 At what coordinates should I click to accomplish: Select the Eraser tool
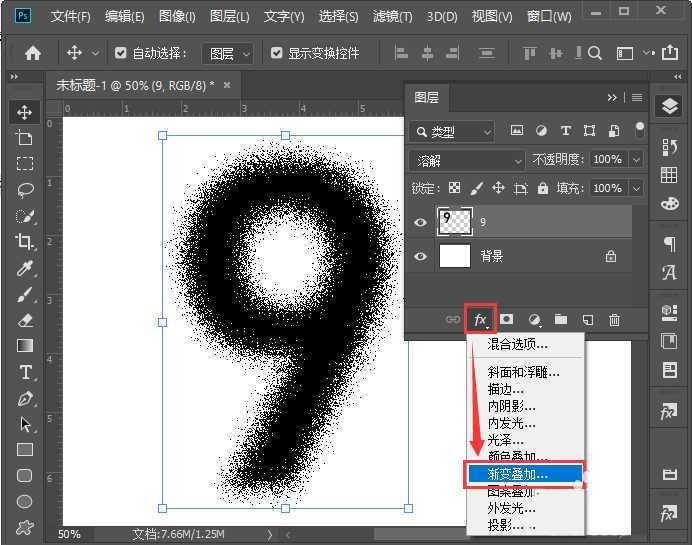point(25,320)
